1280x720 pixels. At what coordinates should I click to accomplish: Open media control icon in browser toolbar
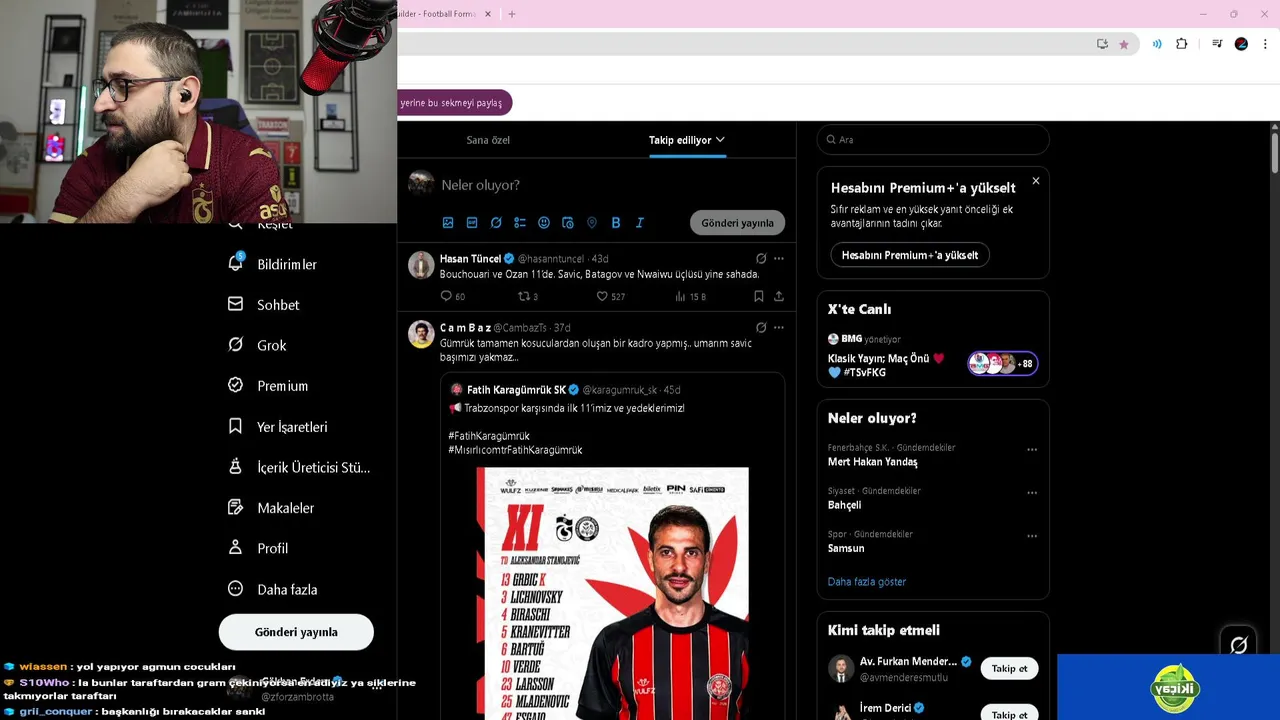click(x=1217, y=44)
